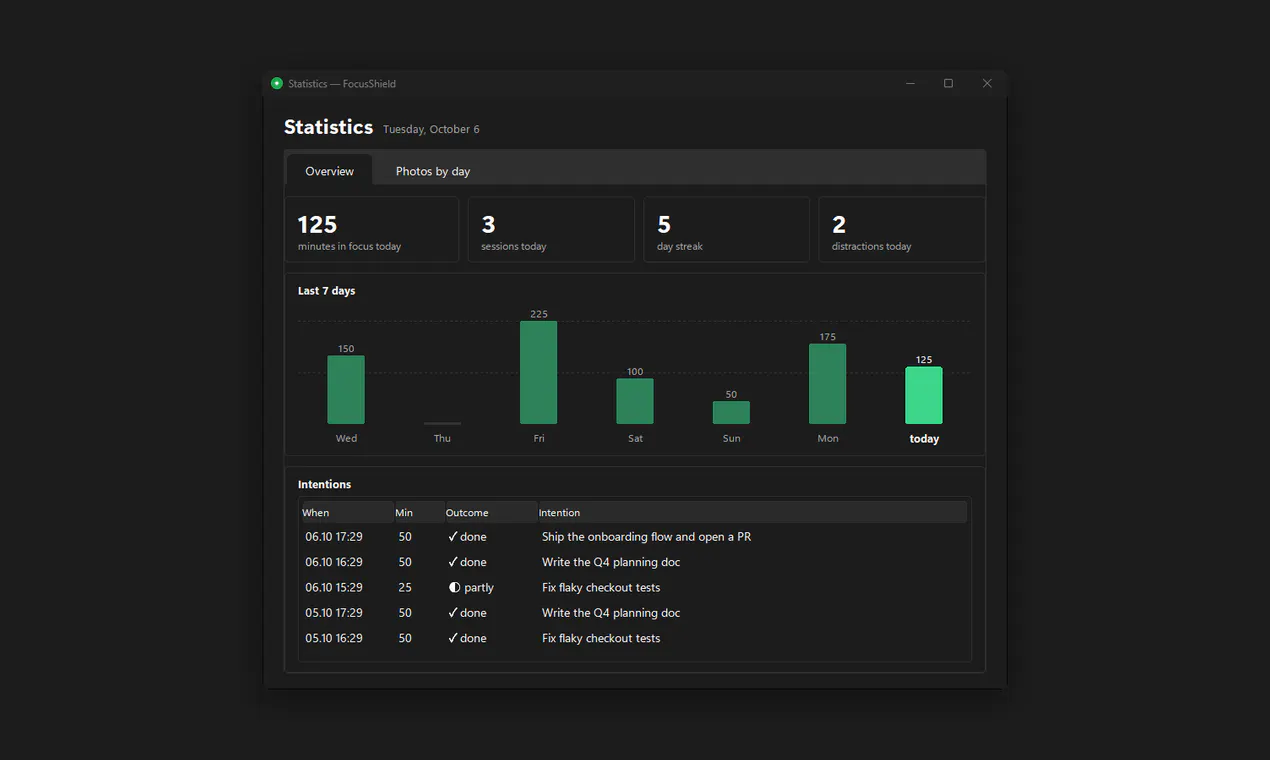Select the Wed bar showing 150

pos(346,390)
